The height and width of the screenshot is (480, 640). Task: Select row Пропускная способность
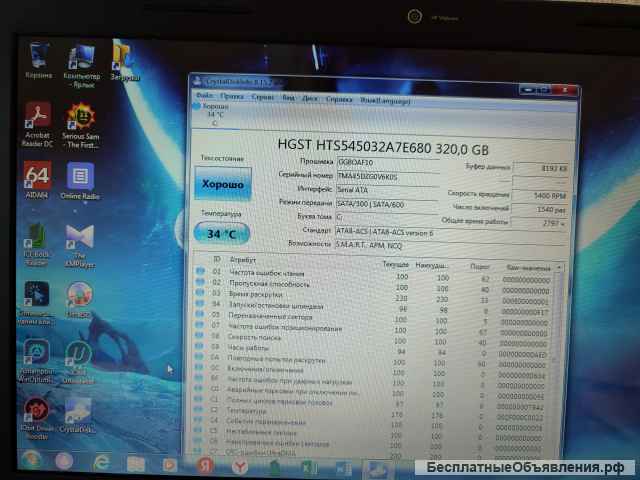tap(373, 286)
